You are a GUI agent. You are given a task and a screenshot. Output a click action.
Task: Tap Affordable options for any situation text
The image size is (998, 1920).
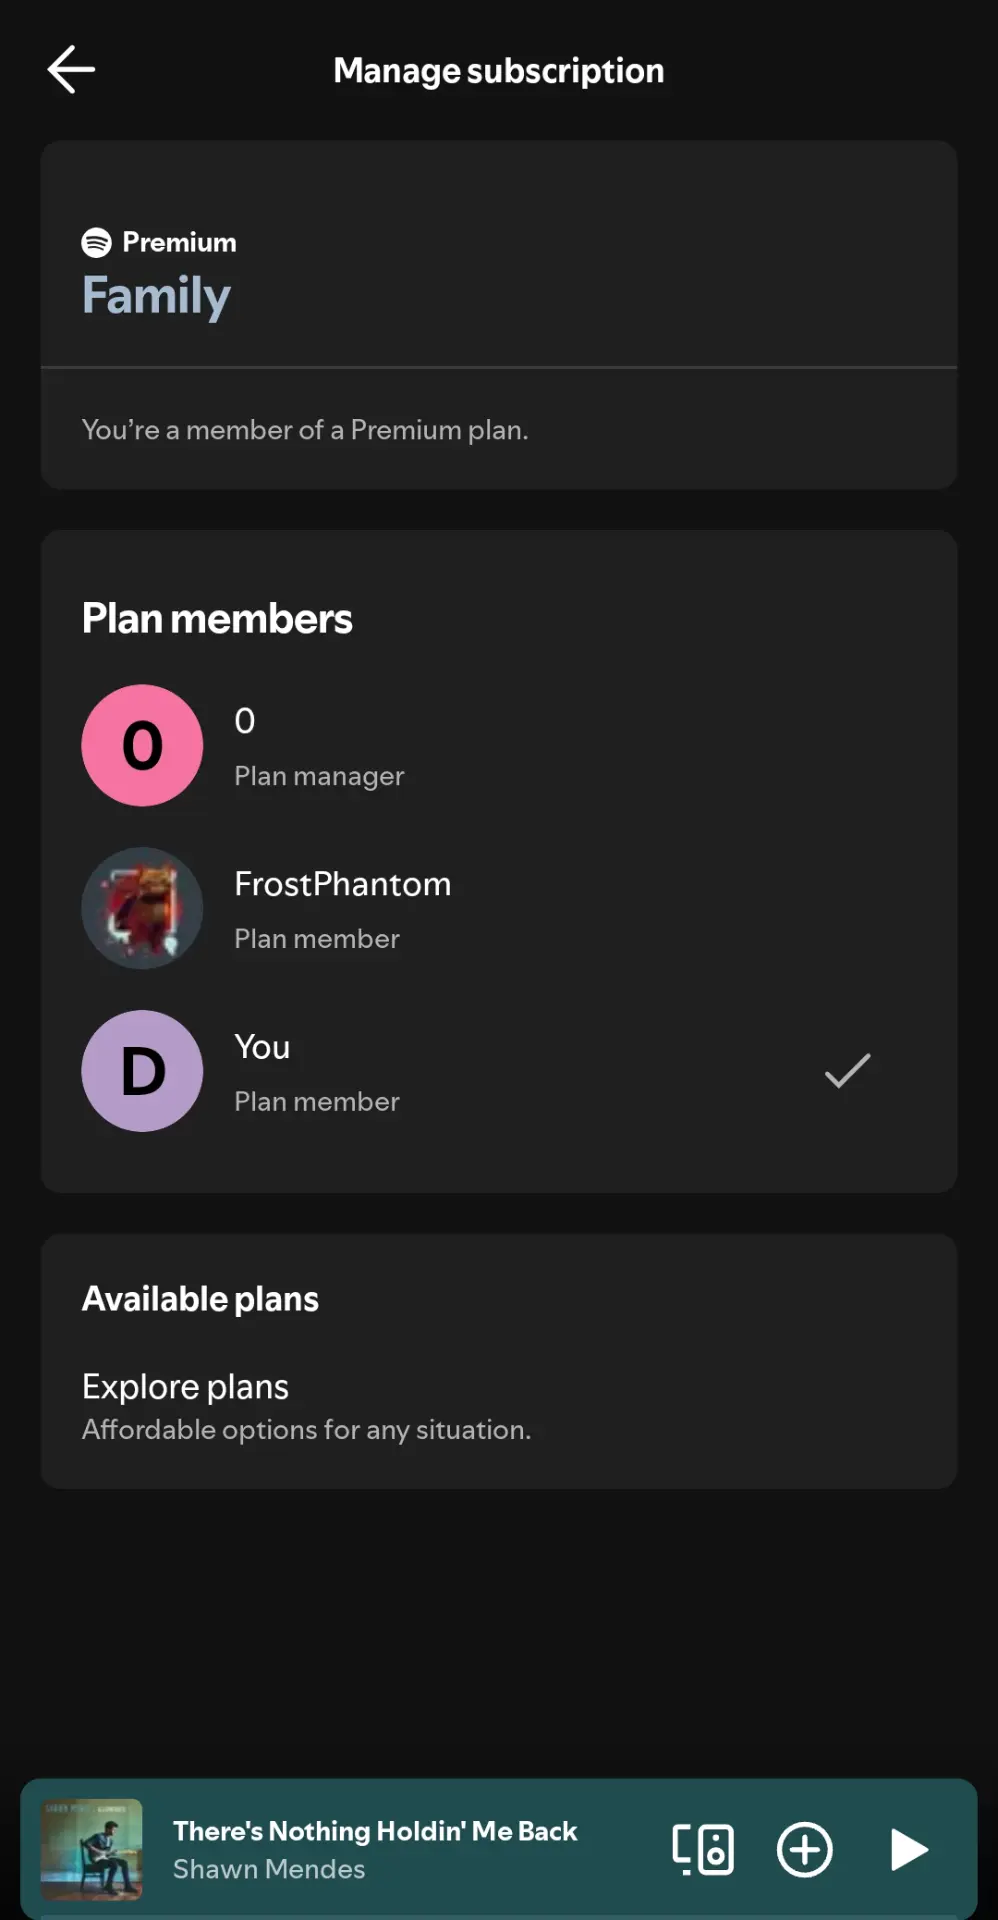click(306, 1430)
